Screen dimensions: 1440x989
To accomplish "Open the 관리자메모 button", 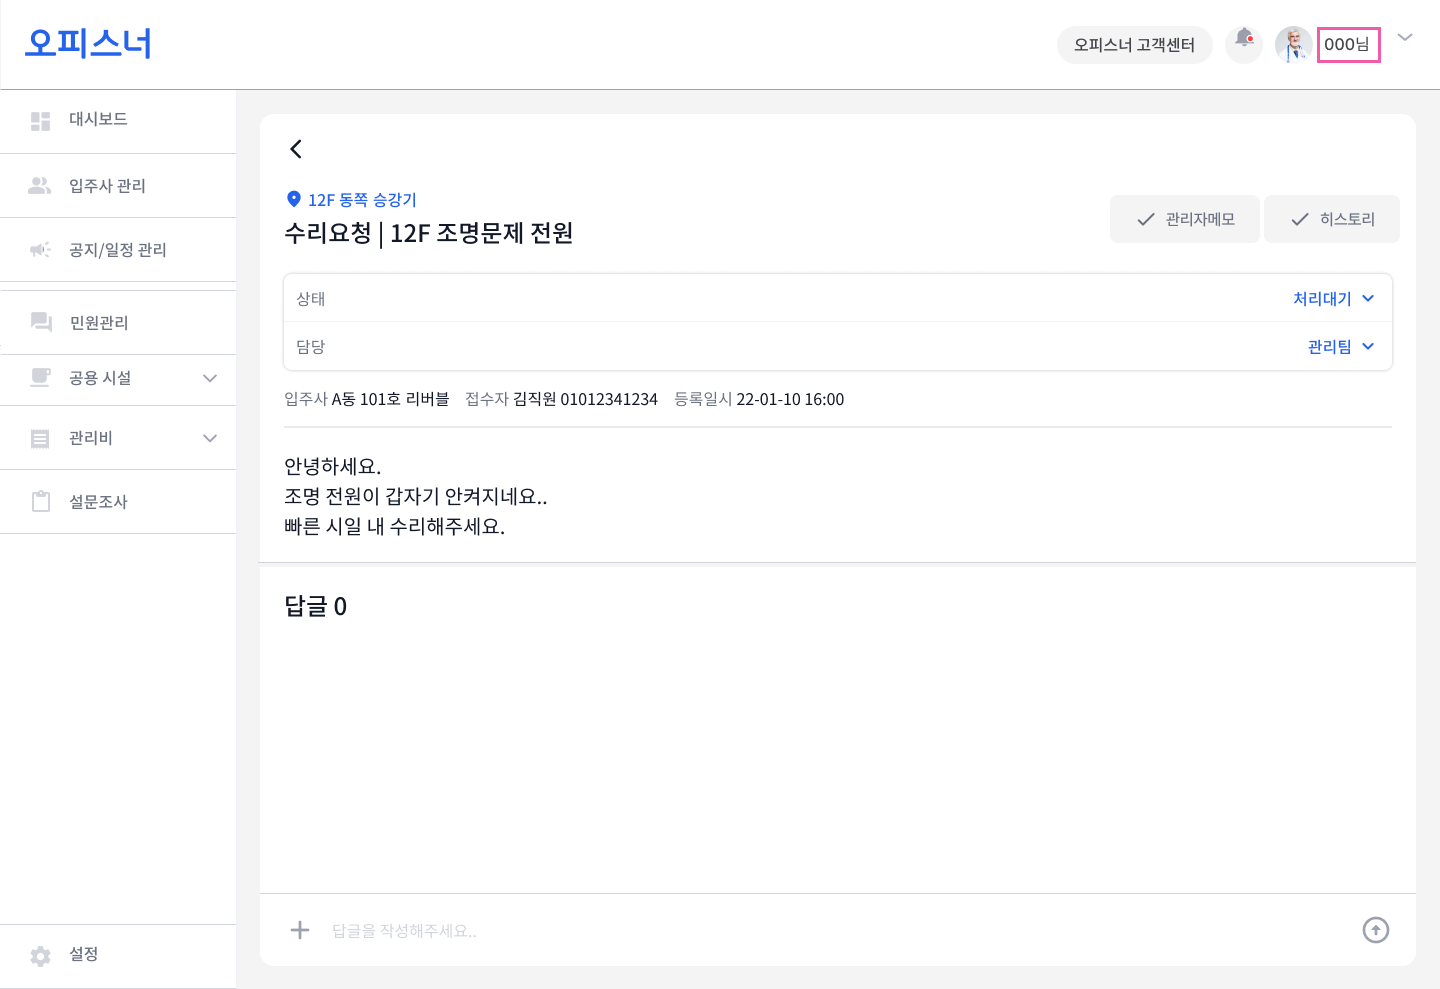I will click(x=1185, y=219).
